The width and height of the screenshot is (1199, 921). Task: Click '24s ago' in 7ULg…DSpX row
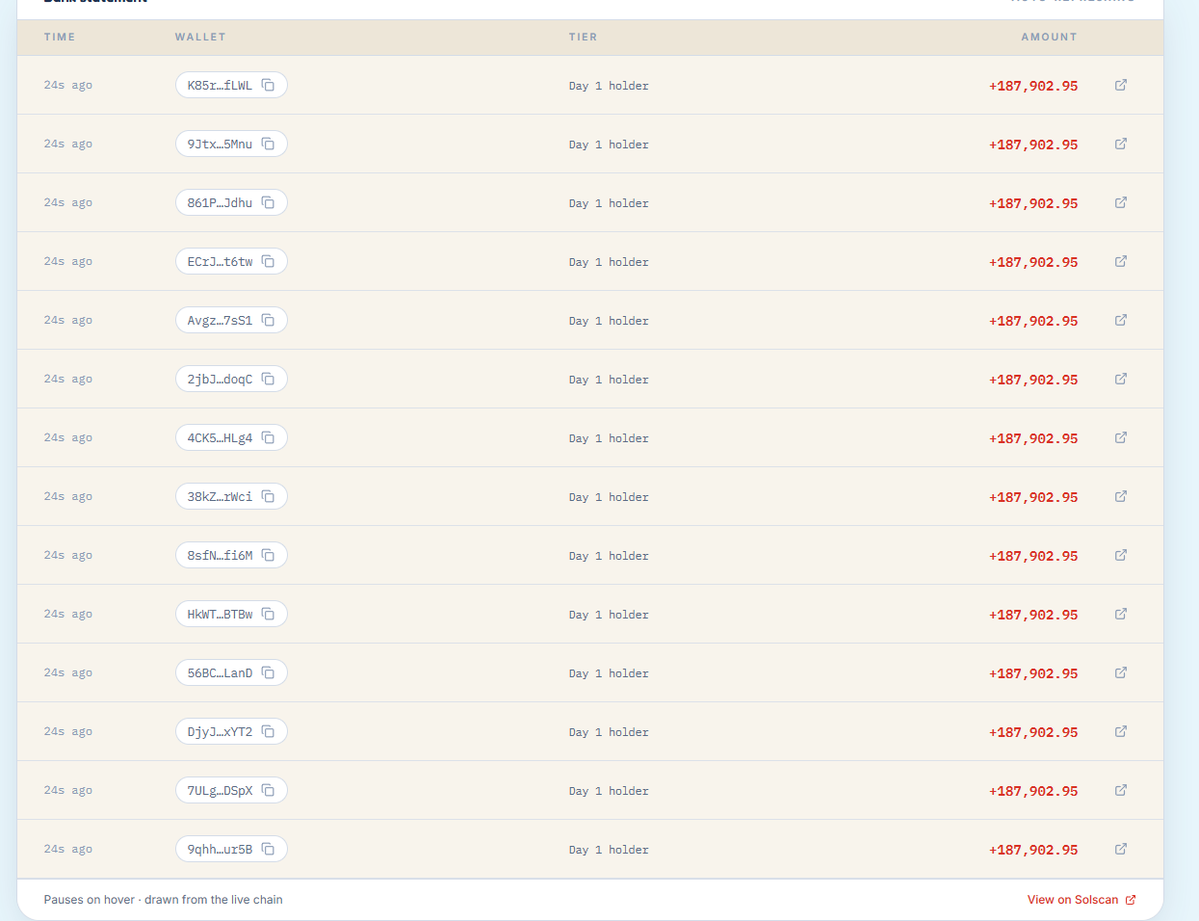68,790
